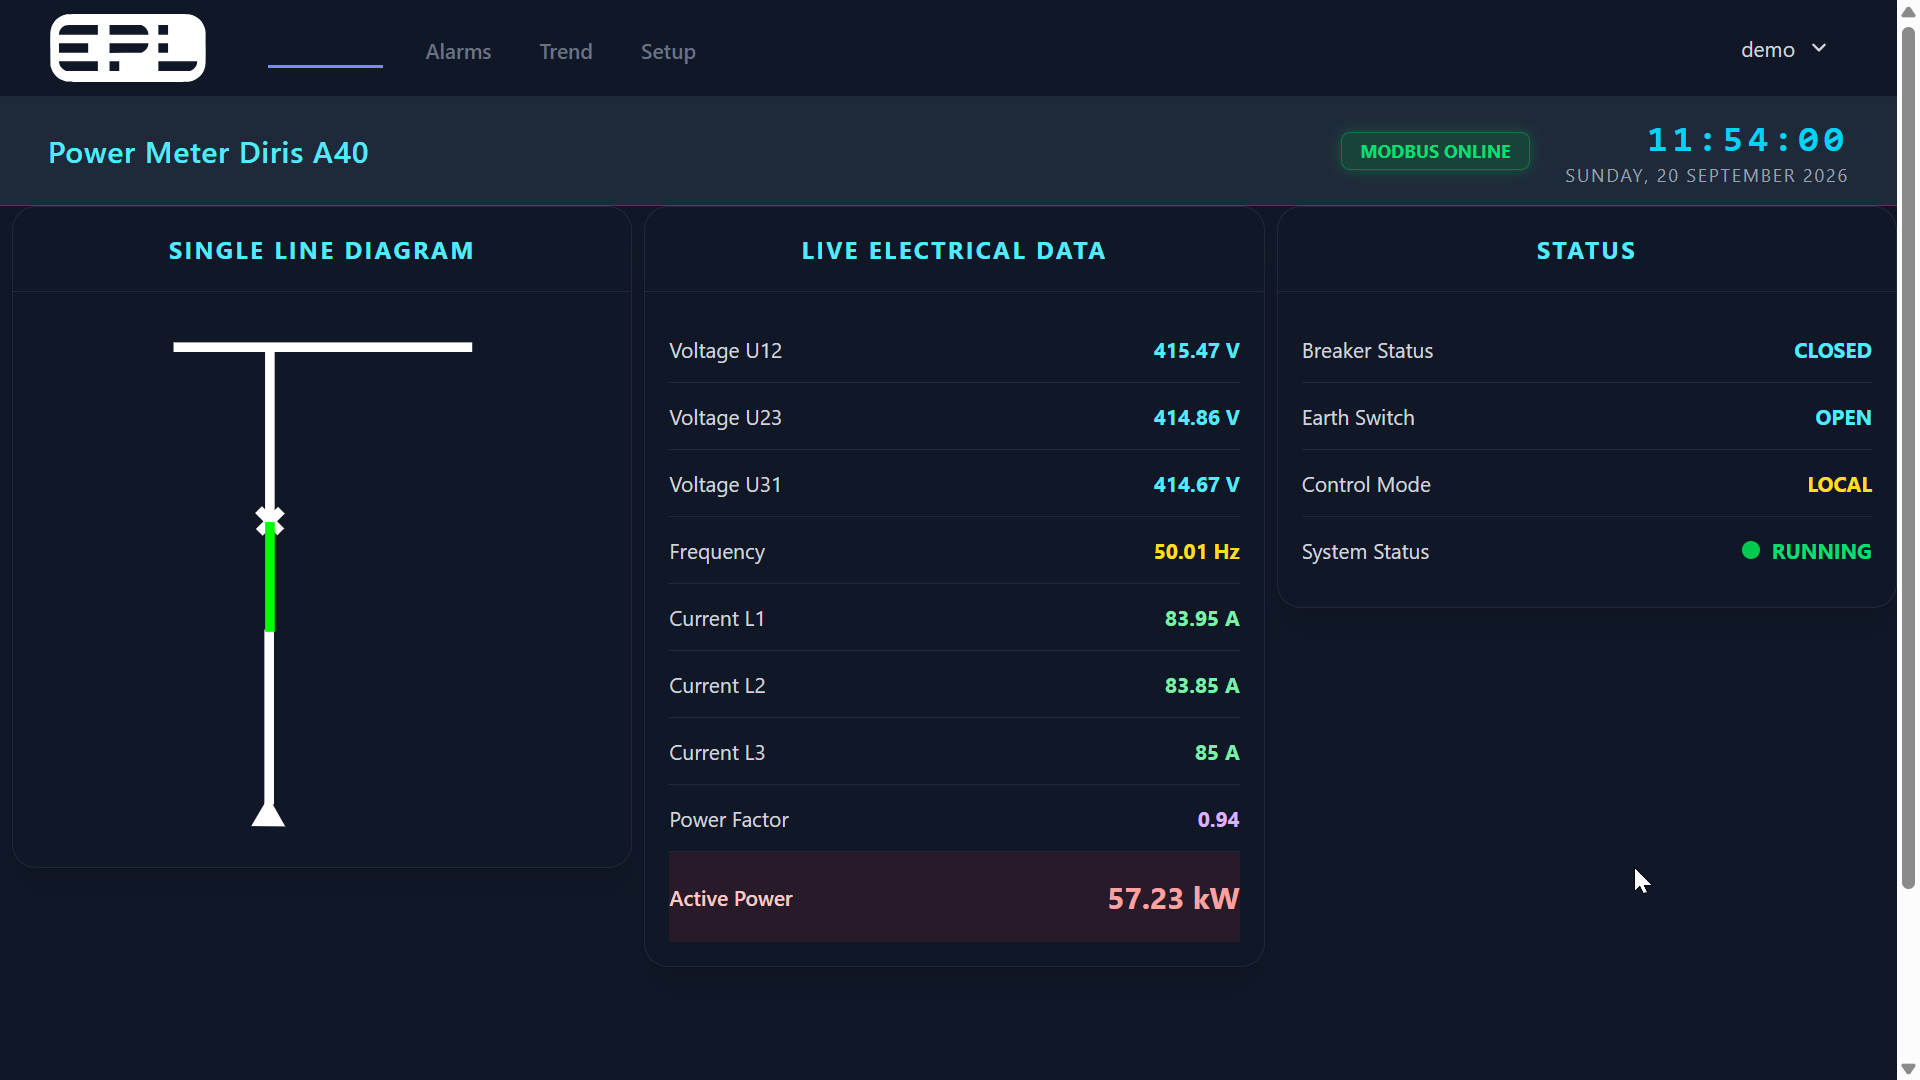Click the Voltage U23 value 414.86 V

[1196, 418]
